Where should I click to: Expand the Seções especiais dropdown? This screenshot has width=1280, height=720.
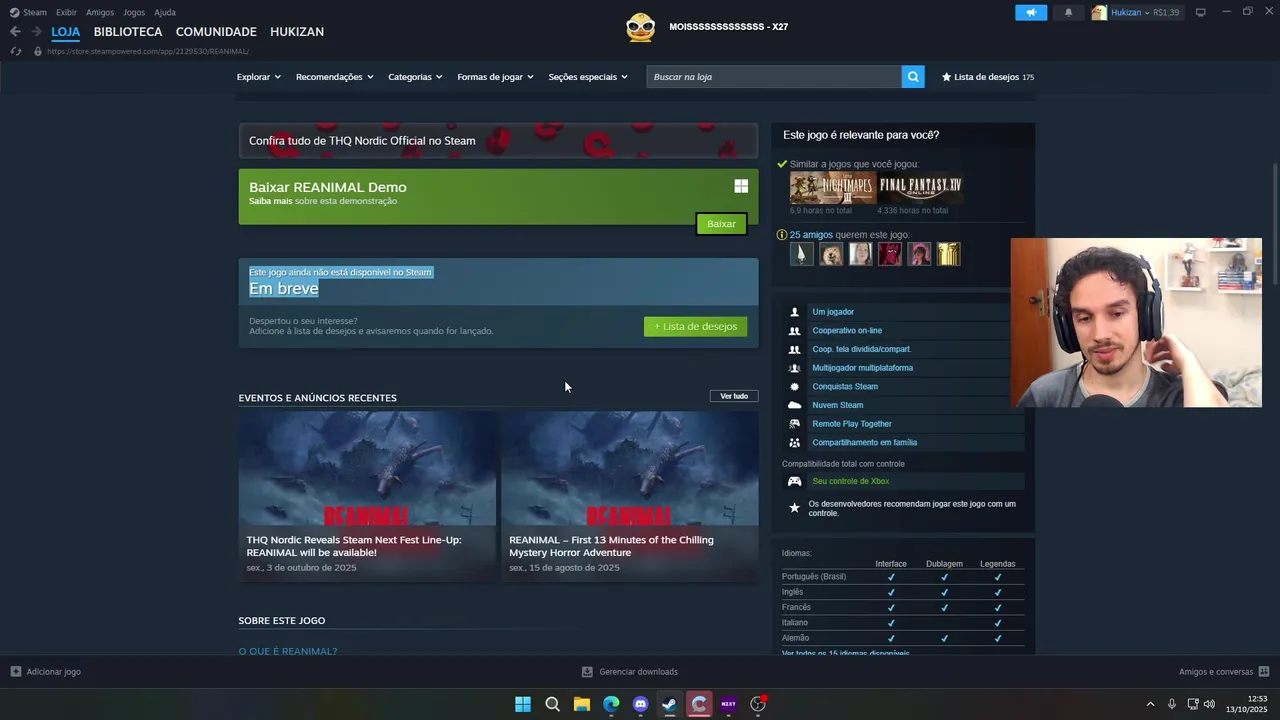click(x=588, y=77)
